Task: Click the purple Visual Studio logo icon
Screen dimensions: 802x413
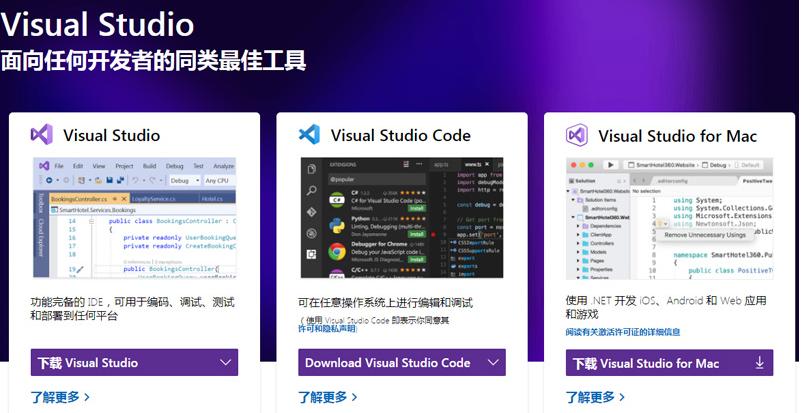Action: [42, 135]
